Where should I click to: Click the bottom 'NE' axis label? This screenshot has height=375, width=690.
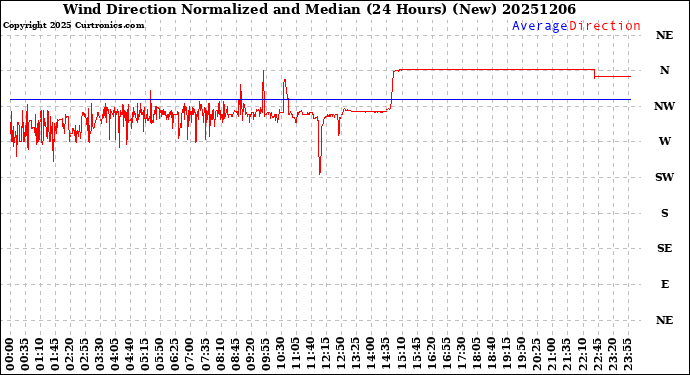point(664,320)
